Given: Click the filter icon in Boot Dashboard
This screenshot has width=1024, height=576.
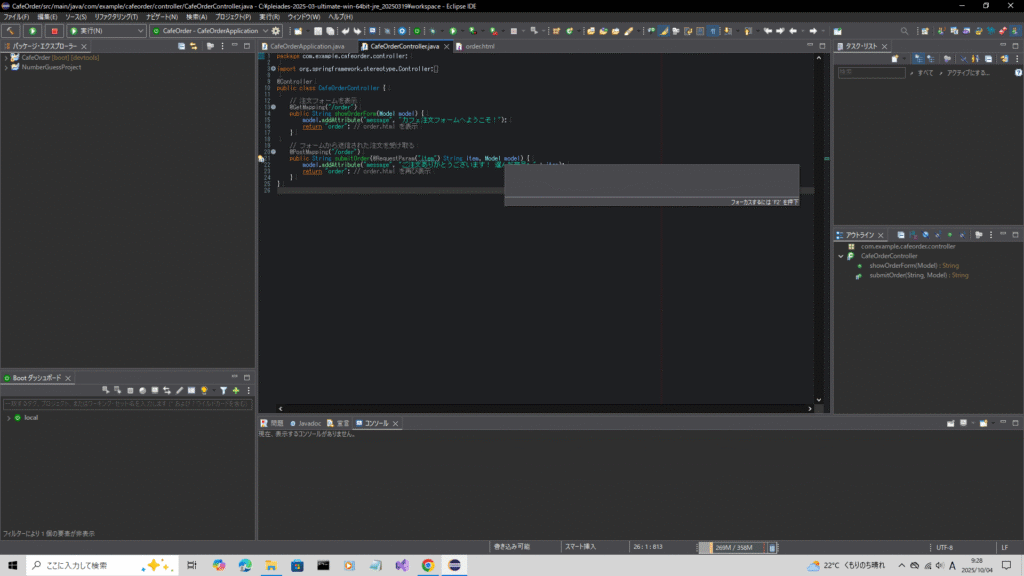Looking at the screenshot, I should [223, 389].
